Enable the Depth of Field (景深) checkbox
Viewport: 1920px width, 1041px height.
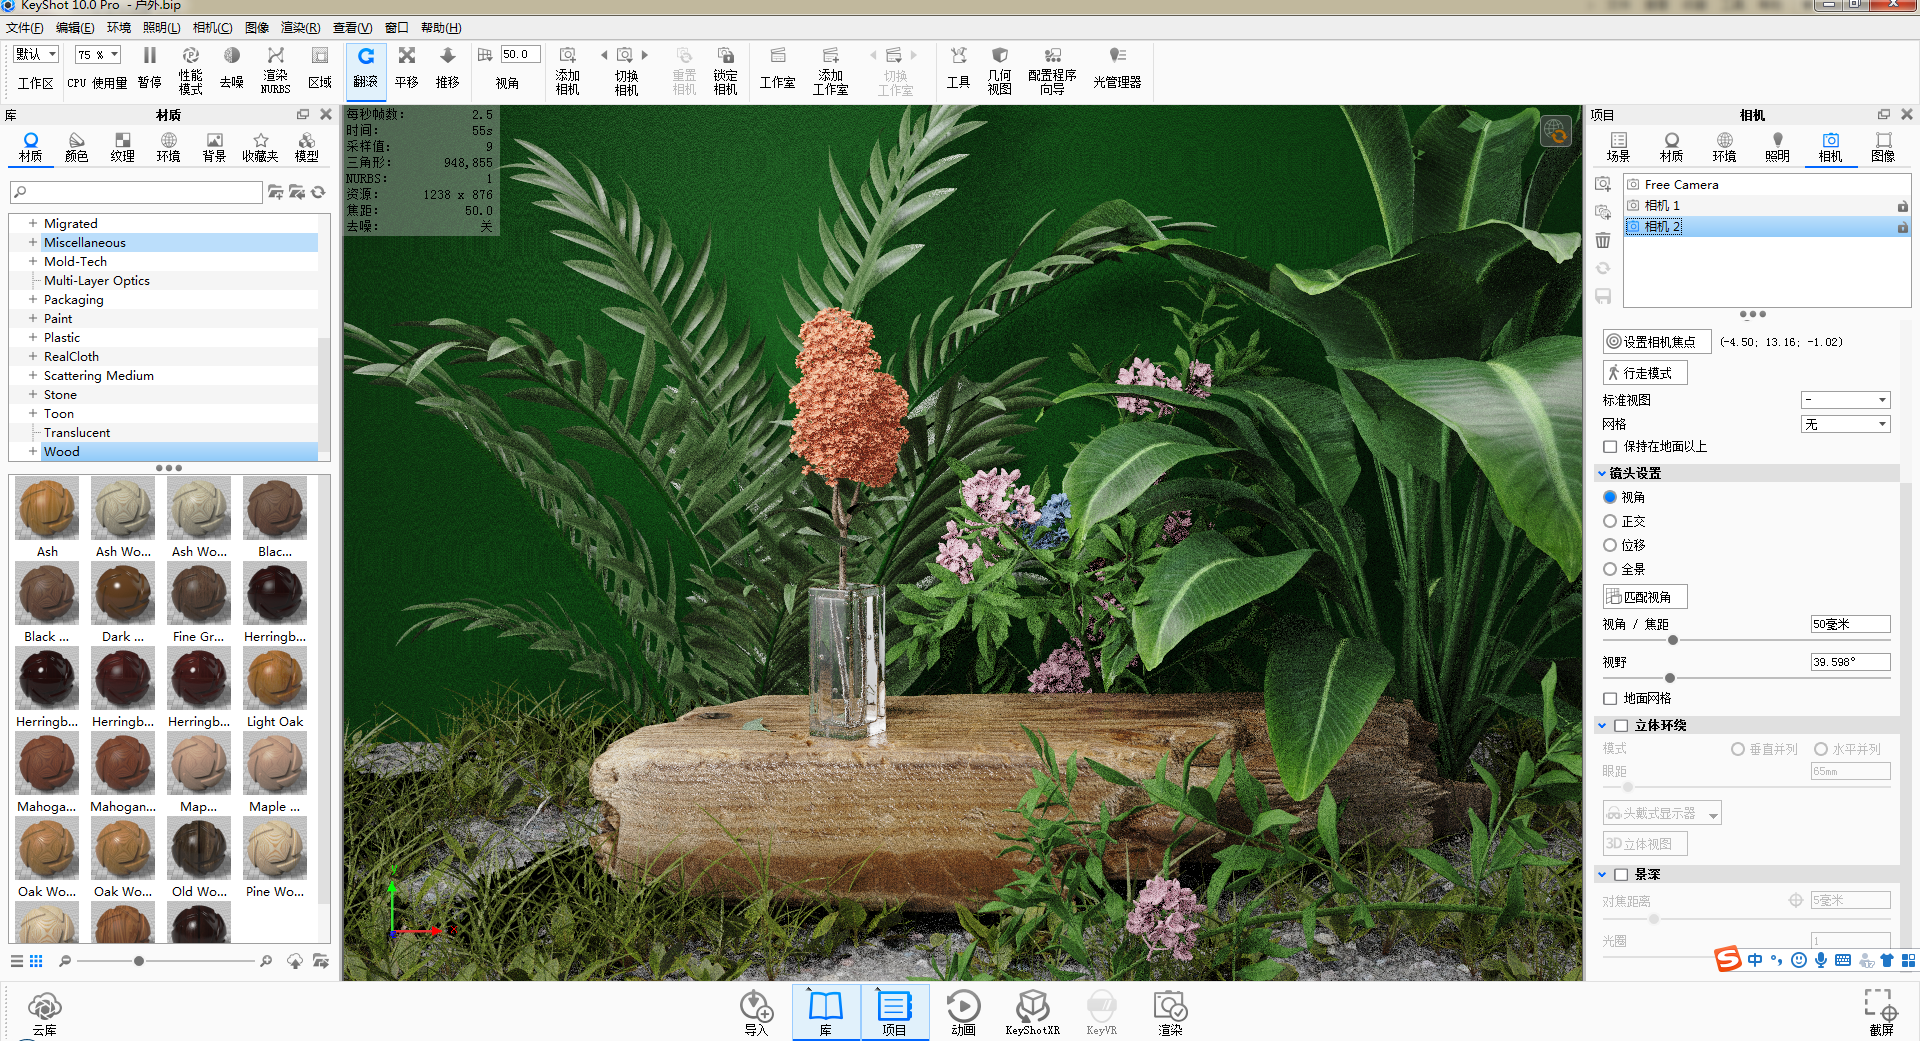pyautogui.click(x=1621, y=875)
